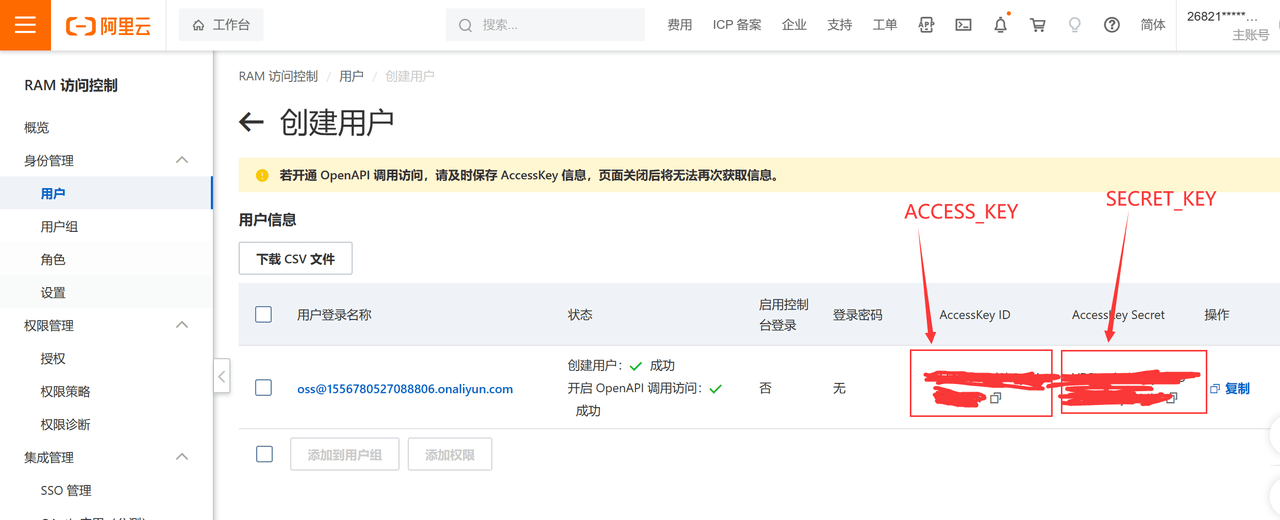Click the 状态 column header
This screenshot has width=1280, height=520.
(580, 314)
